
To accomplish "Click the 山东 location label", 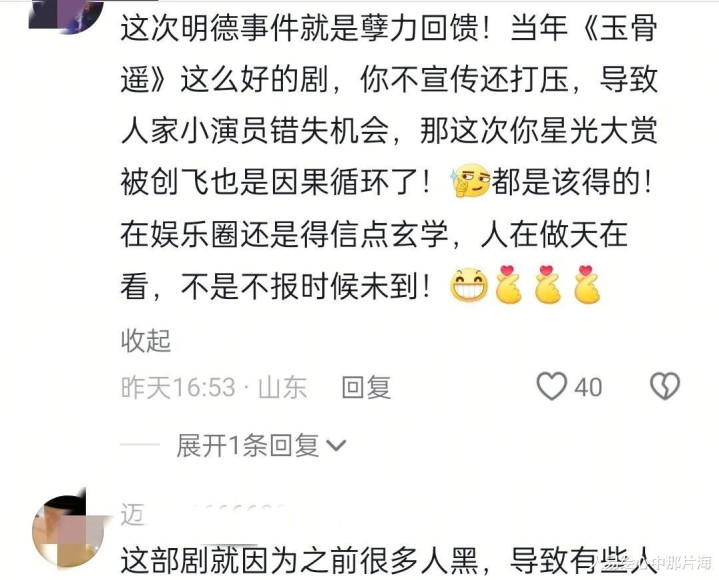I will click(x=282, y=387).
